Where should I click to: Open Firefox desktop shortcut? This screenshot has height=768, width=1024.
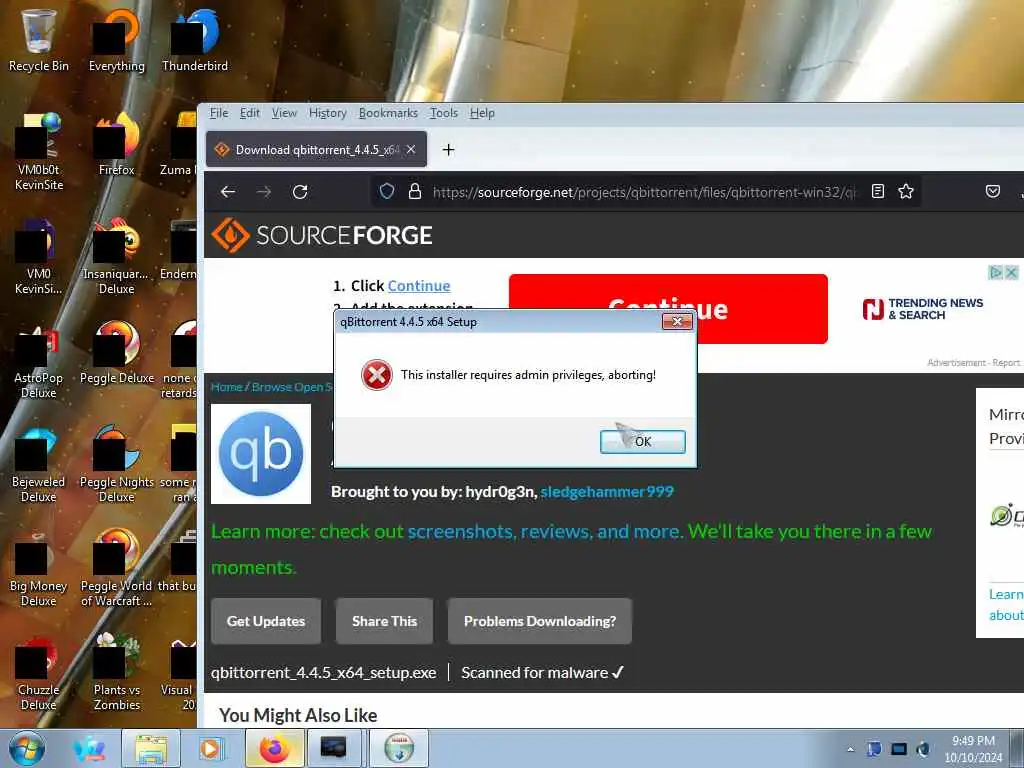117,144
